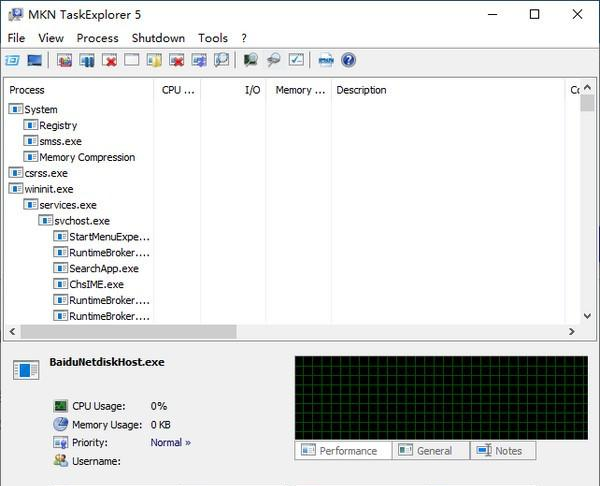Click the gray binoculars search toolbar icon

point(273,60)
